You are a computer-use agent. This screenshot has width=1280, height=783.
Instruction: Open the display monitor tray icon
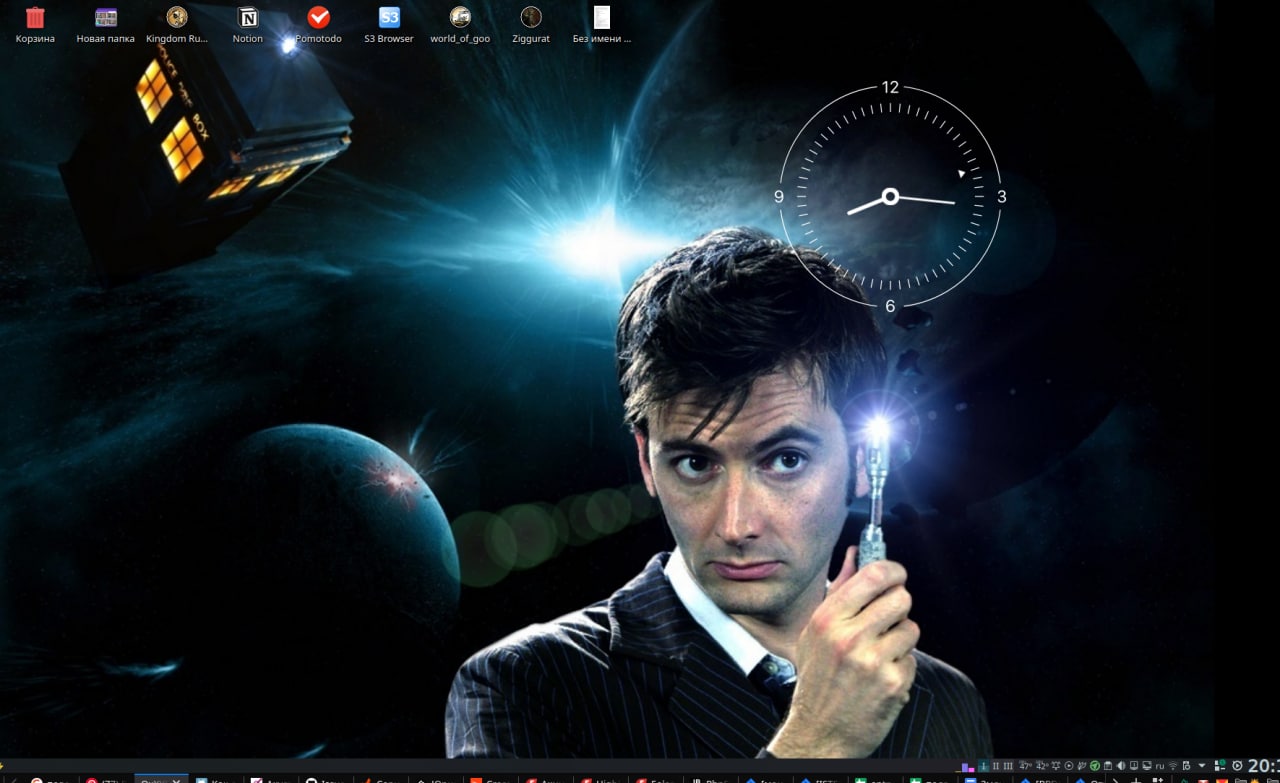1147,766
